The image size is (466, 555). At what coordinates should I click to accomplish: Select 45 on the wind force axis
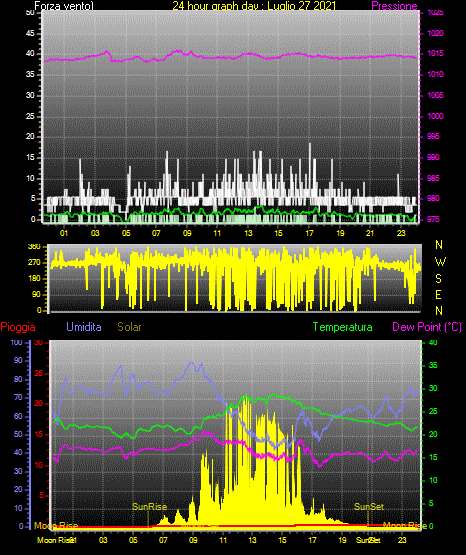[x=30, y=34]
